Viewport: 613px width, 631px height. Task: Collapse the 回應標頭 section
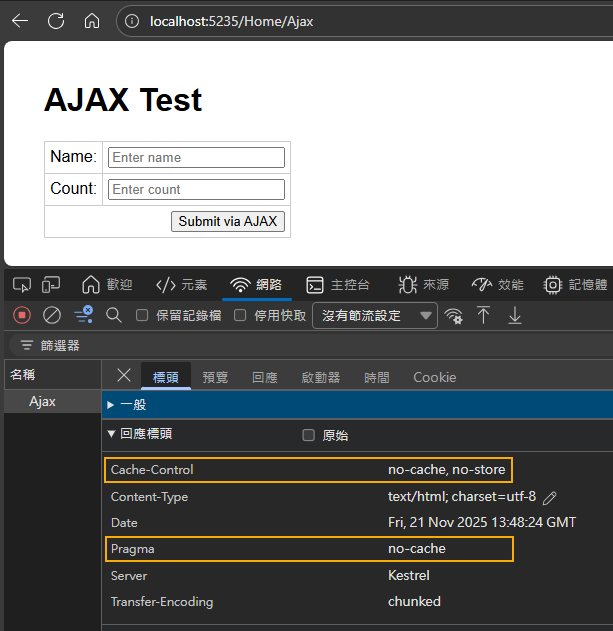tap(111, 434)
